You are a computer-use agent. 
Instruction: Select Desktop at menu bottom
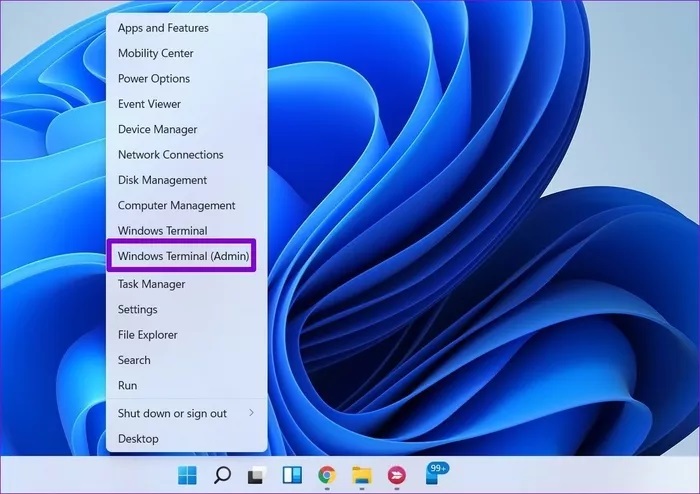[138, 438]
